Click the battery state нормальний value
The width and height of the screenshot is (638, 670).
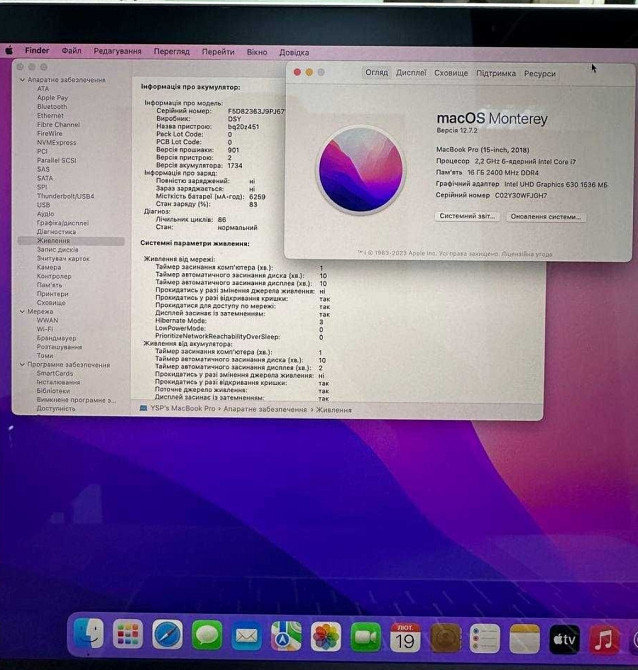237,227
